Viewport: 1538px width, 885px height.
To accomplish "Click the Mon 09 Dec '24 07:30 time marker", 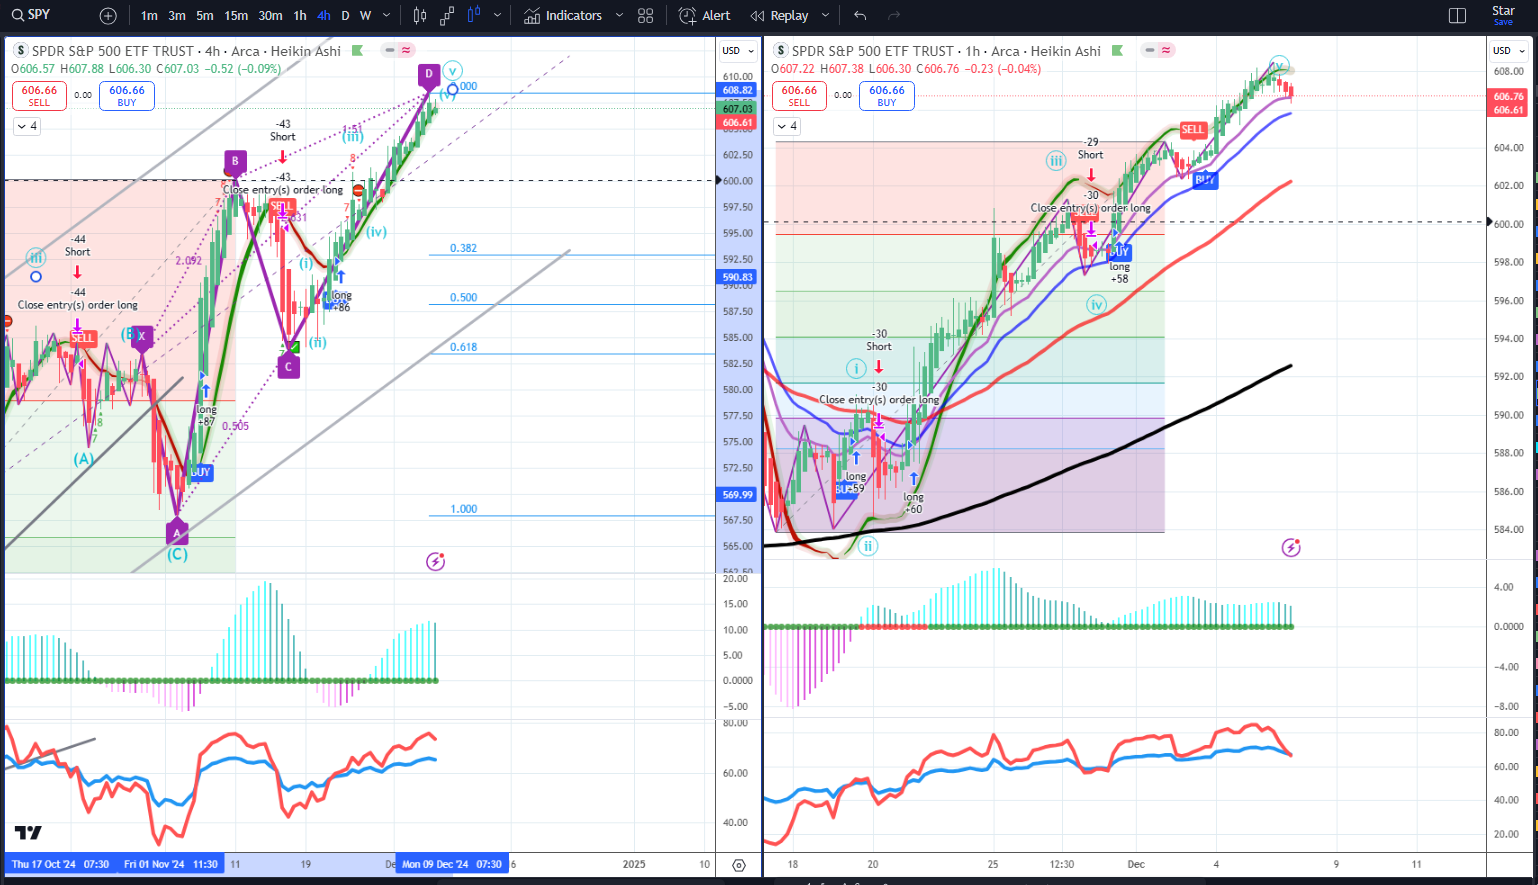I will (x=452, y=864).
